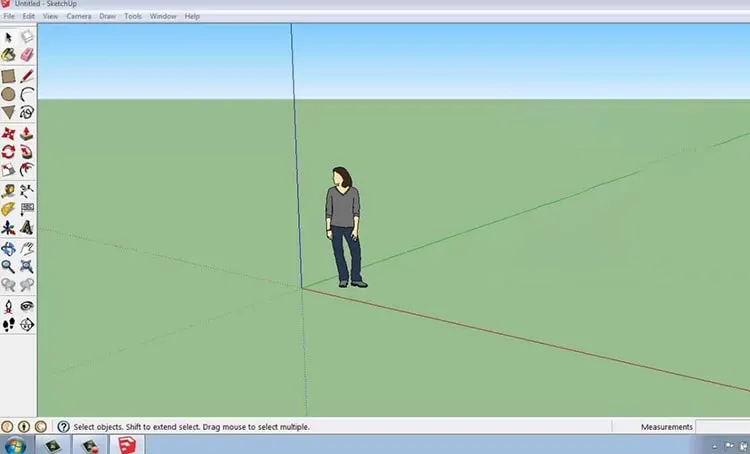Activate the Rotate tool

[8, 152]
